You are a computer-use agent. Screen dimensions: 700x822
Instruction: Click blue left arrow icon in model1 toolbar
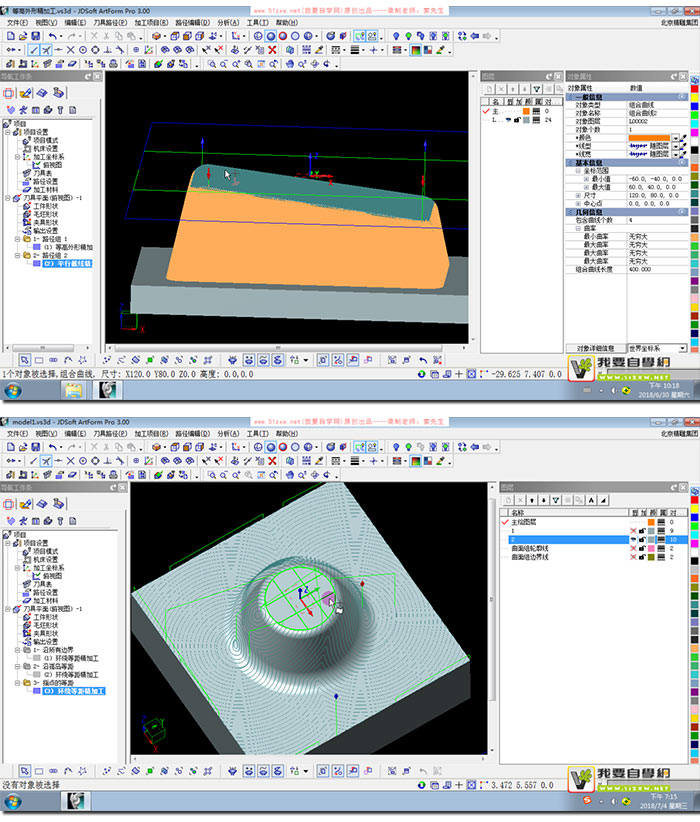(x=475, y=447)
